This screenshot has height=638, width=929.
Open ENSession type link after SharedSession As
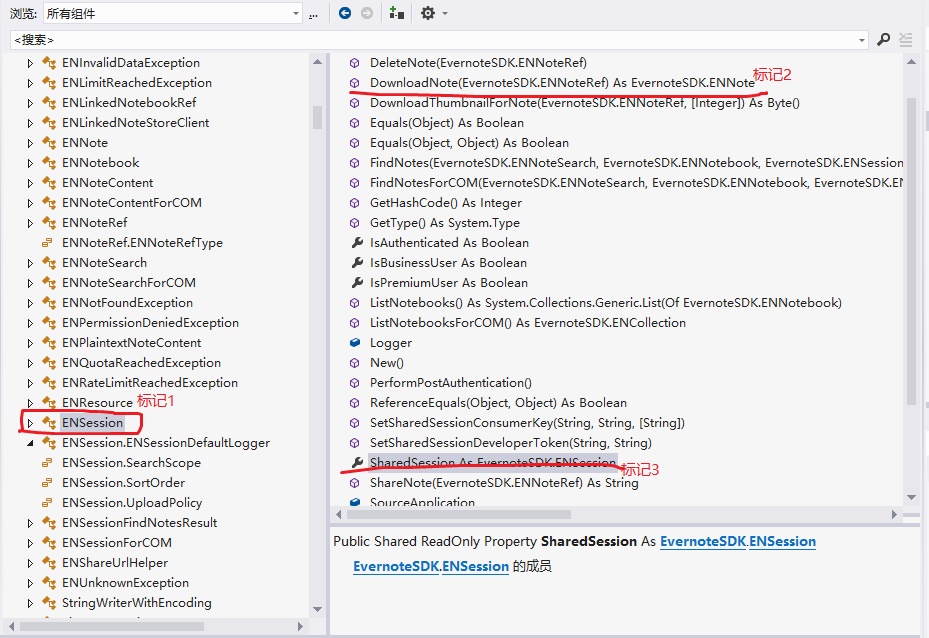tap(782, 541)
